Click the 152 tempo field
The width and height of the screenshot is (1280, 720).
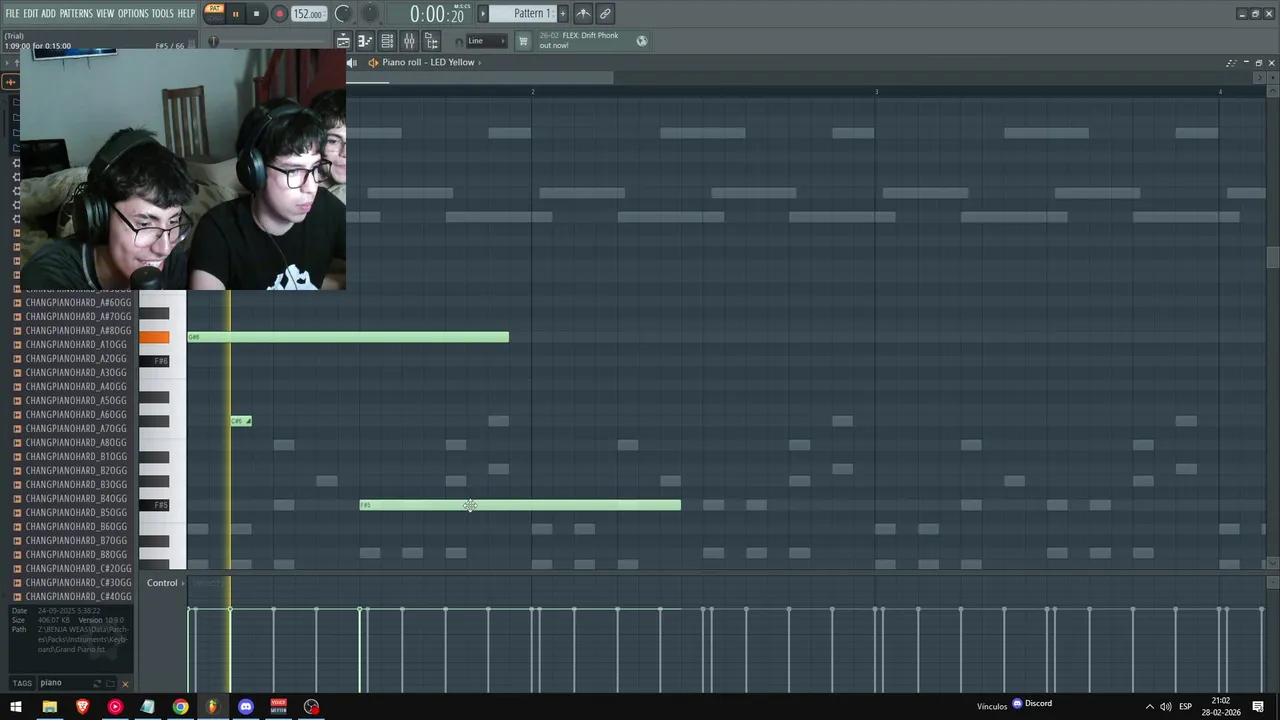pyautogui.click(x=308, y=14)
